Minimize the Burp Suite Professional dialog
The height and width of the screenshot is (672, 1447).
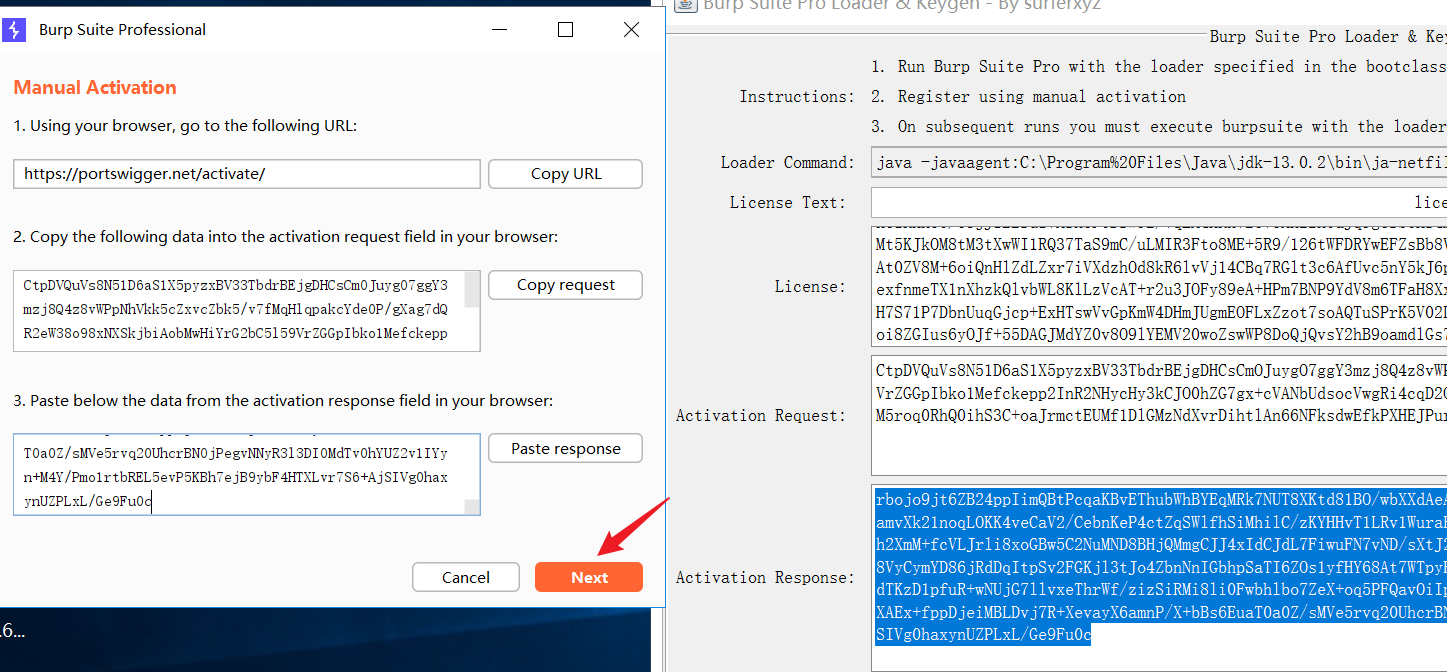tap(500, 30)
